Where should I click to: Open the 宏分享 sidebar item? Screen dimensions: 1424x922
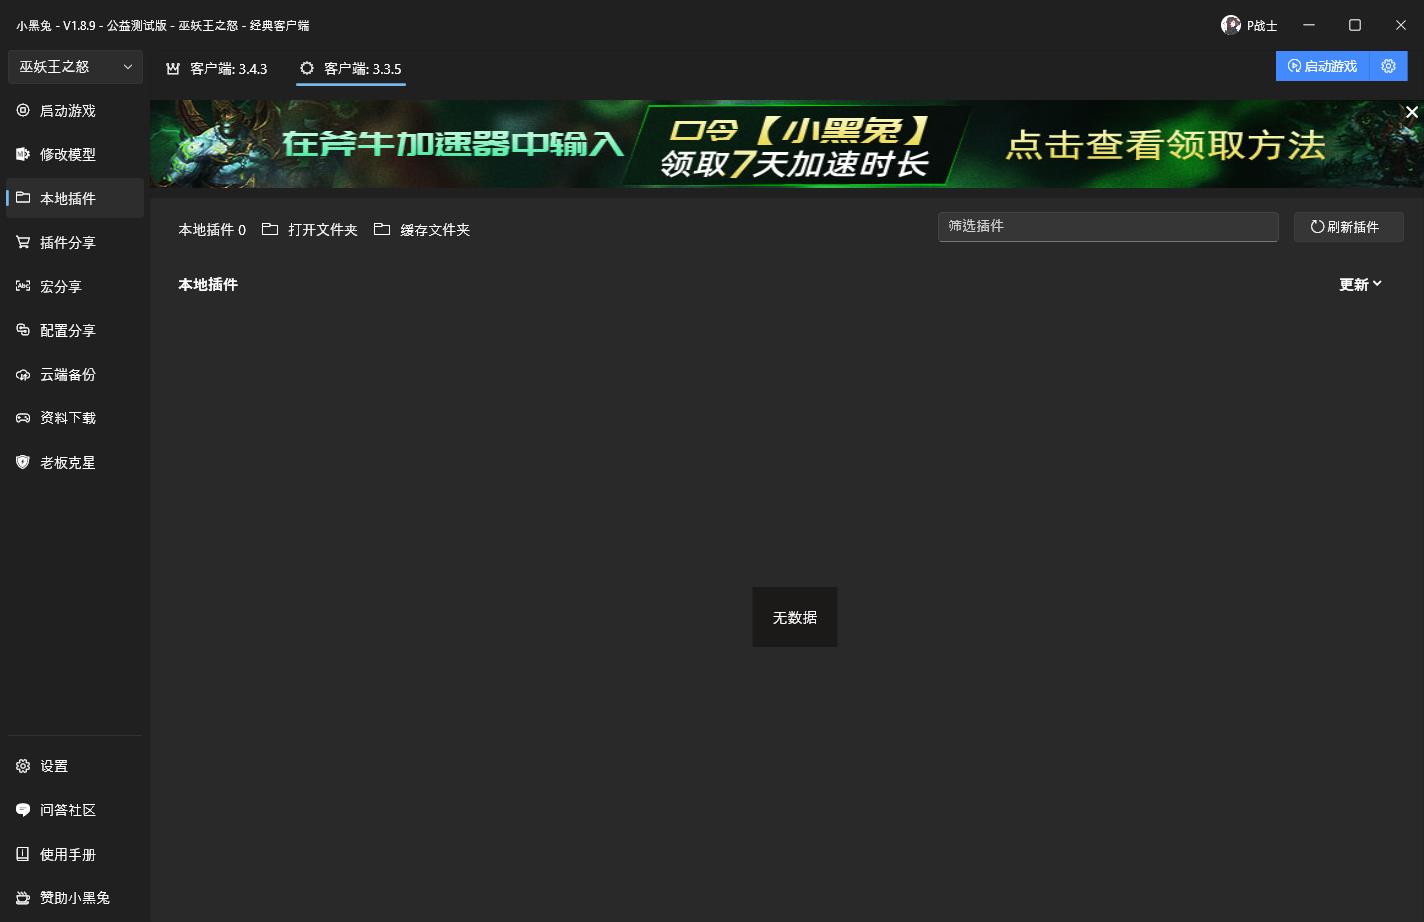click(x=60, y=287)
